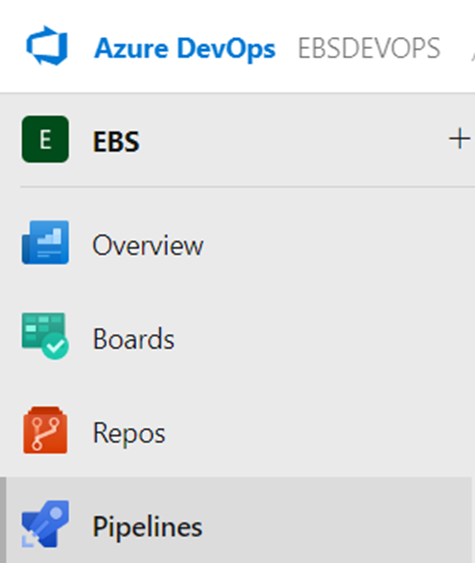Open the Overview menu label
This screenshot has height=563, width=475.
(148, 245)
